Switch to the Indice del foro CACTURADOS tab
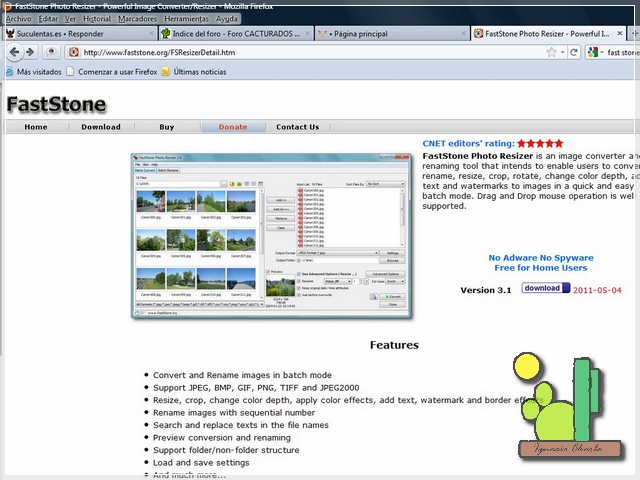Screen dimensions: 640x480 point(236,34)
